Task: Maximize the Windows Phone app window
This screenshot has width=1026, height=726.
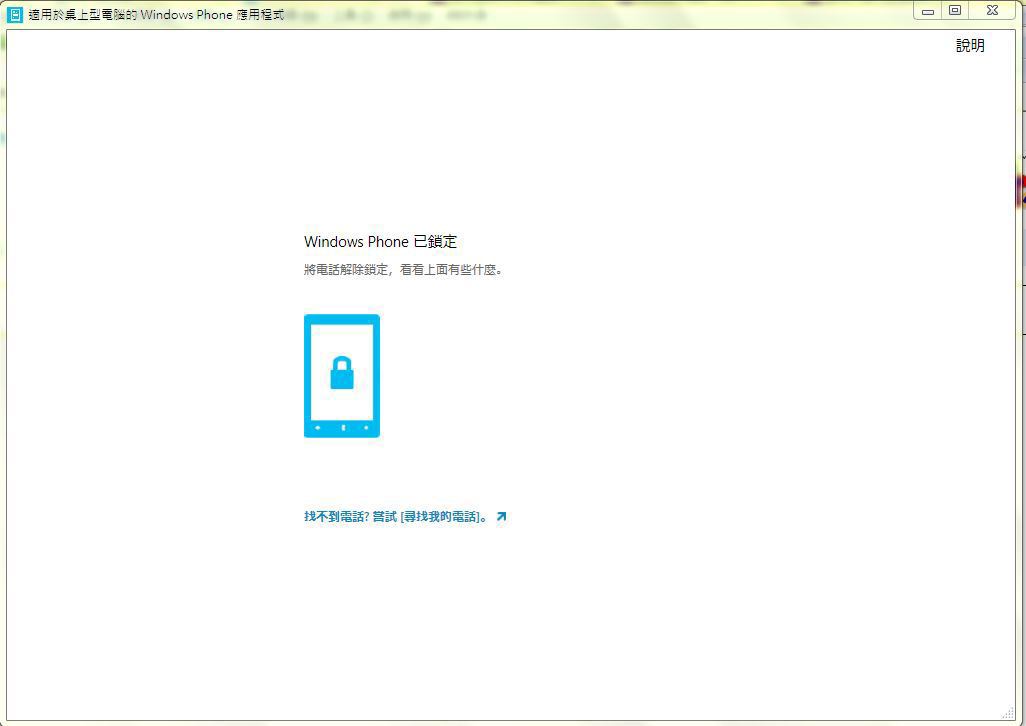Action: [955, 10]
